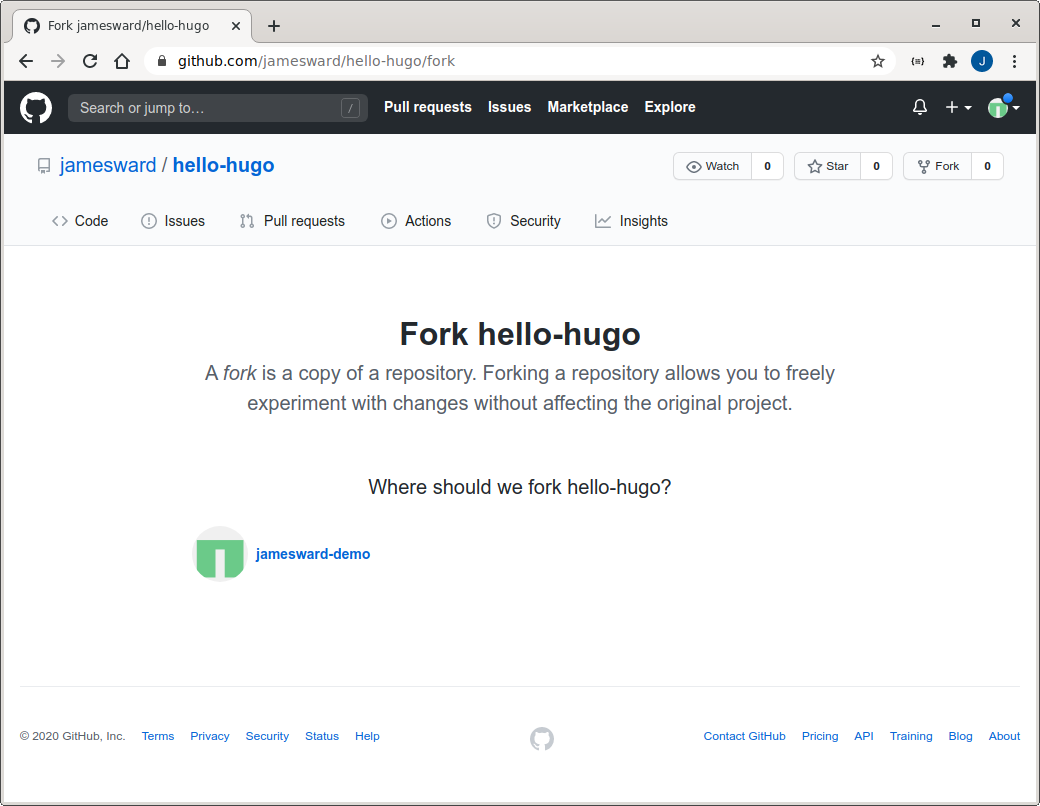Toggle Watch on the repository

(713, 166)
